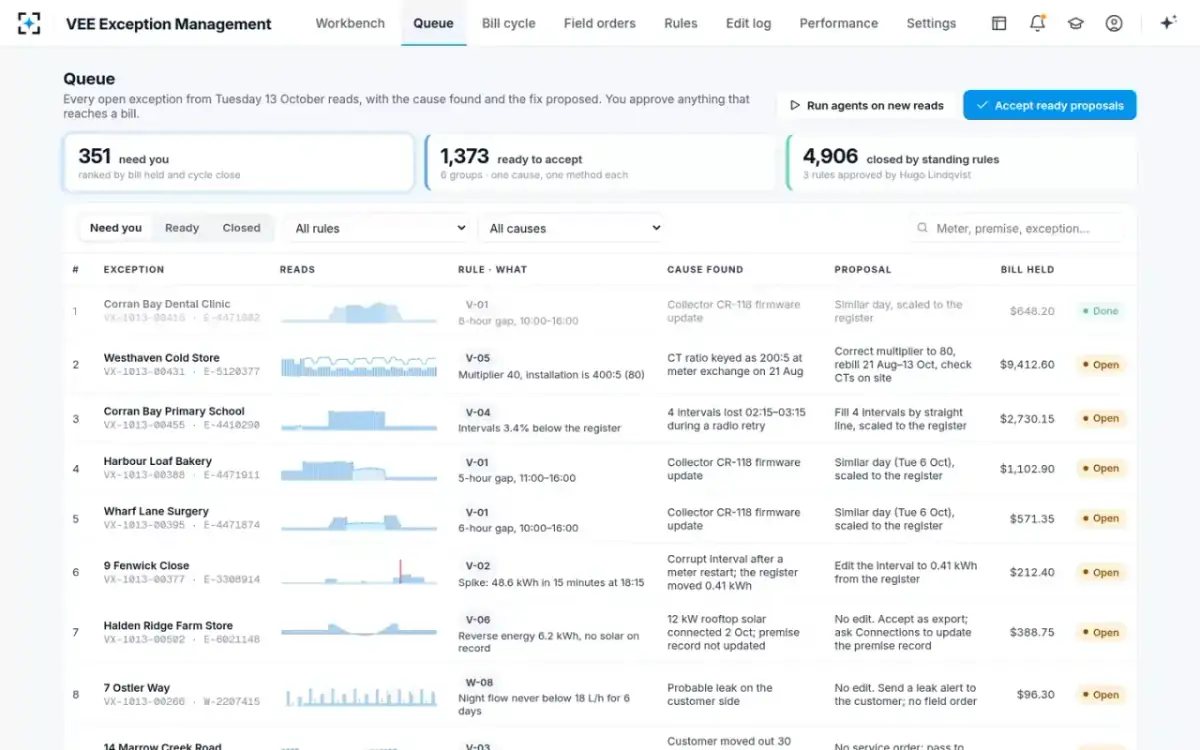
Task: Click the READS column header
Action: [298, 269]
